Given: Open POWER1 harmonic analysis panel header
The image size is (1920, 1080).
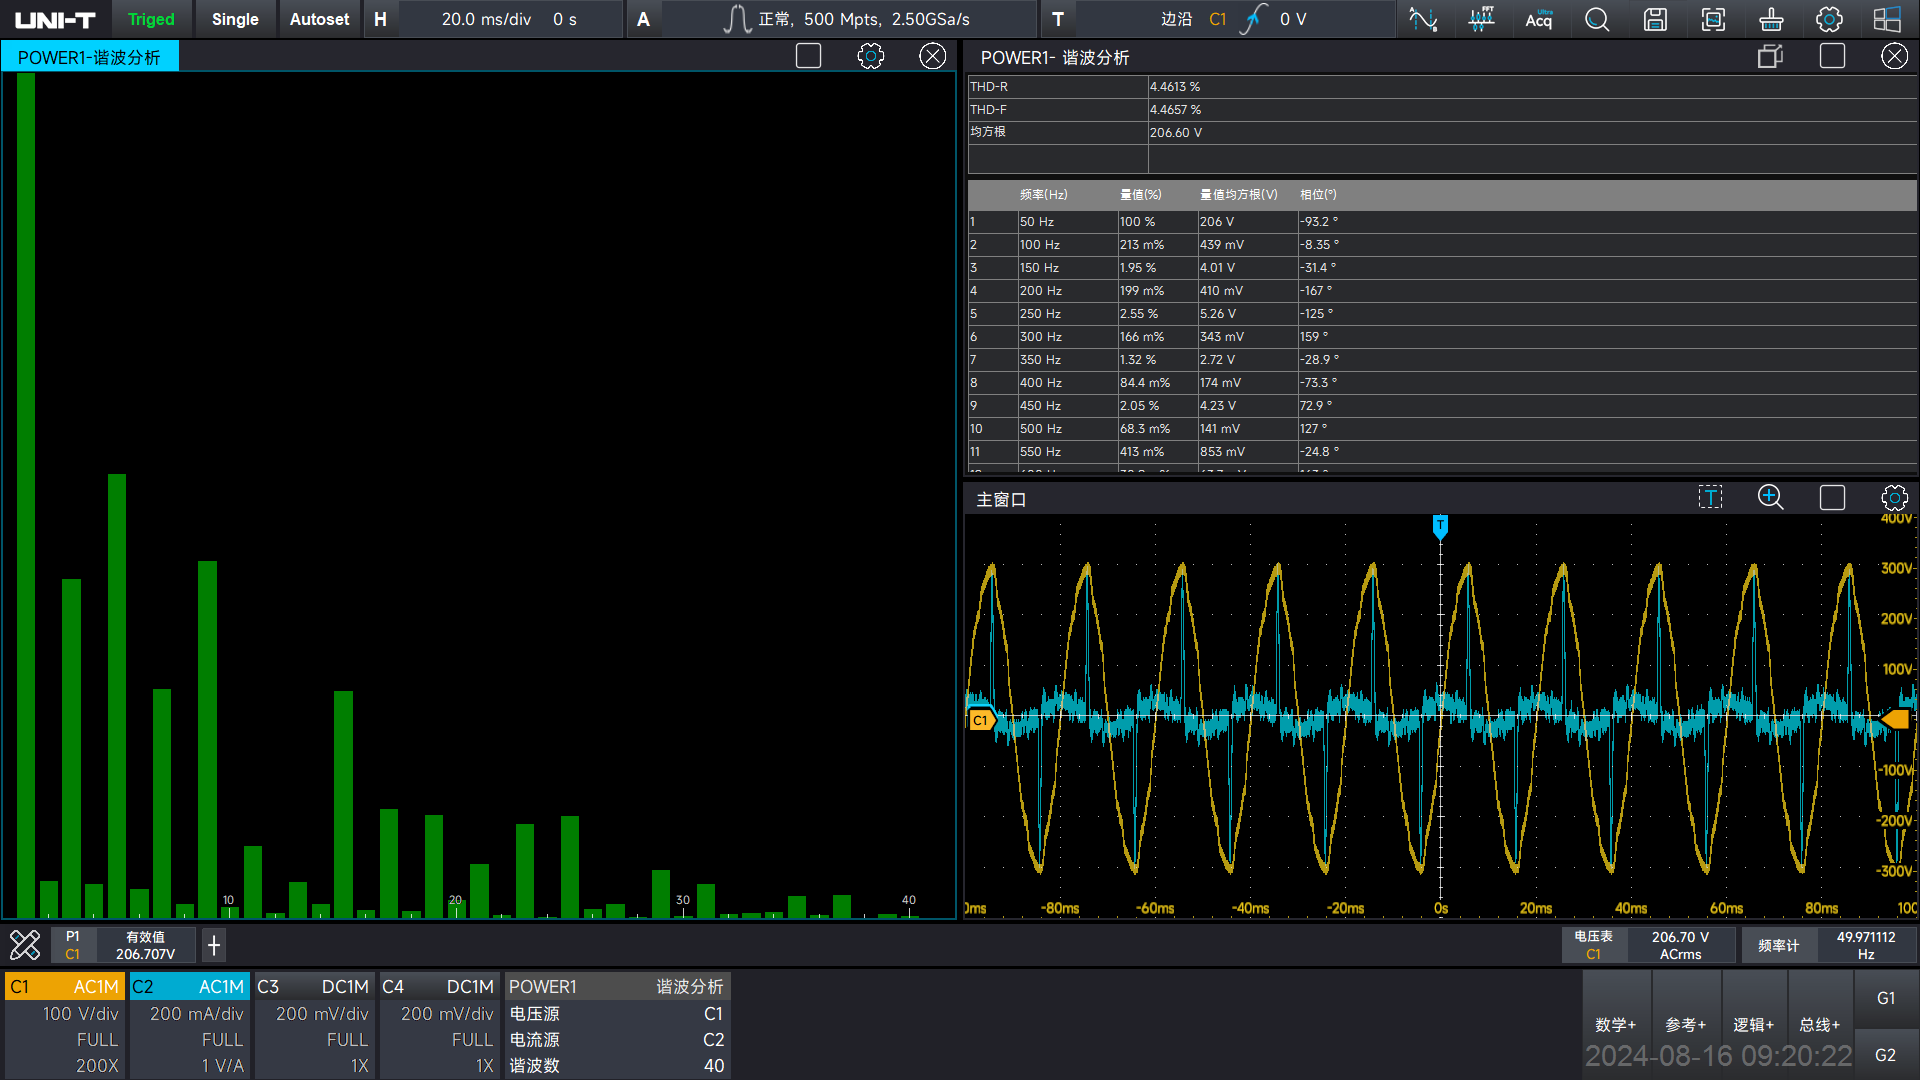Looking at the screenshot, I should tap(617, 986).
